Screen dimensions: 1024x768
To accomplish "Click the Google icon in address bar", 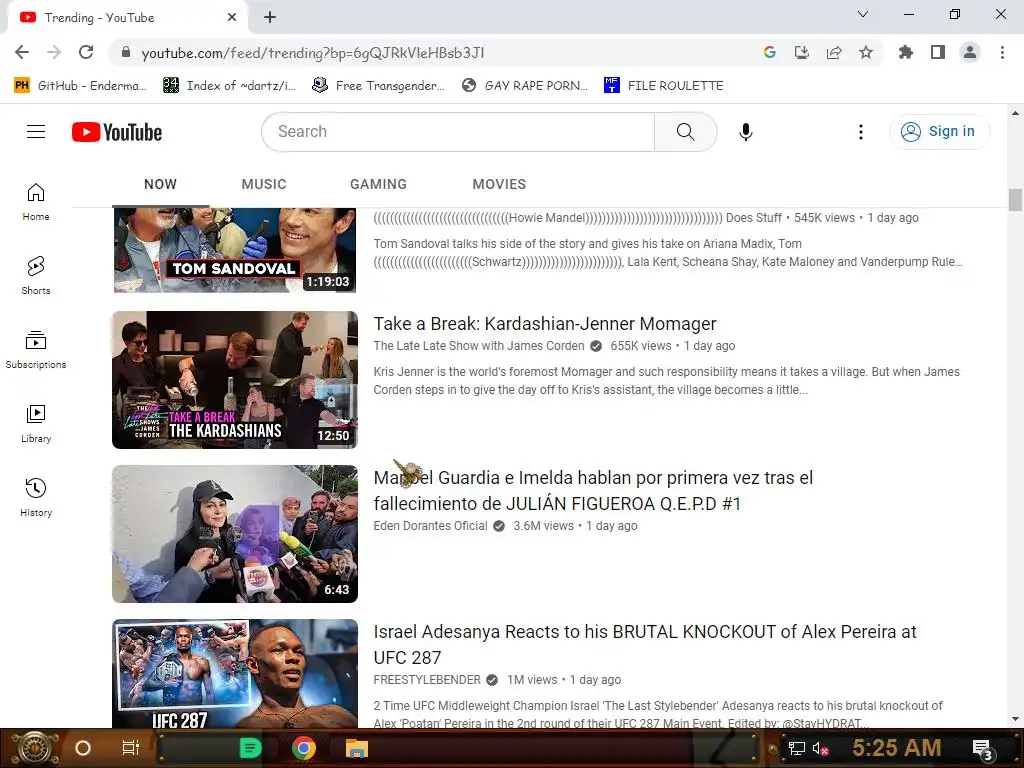I will coord(770,52).
